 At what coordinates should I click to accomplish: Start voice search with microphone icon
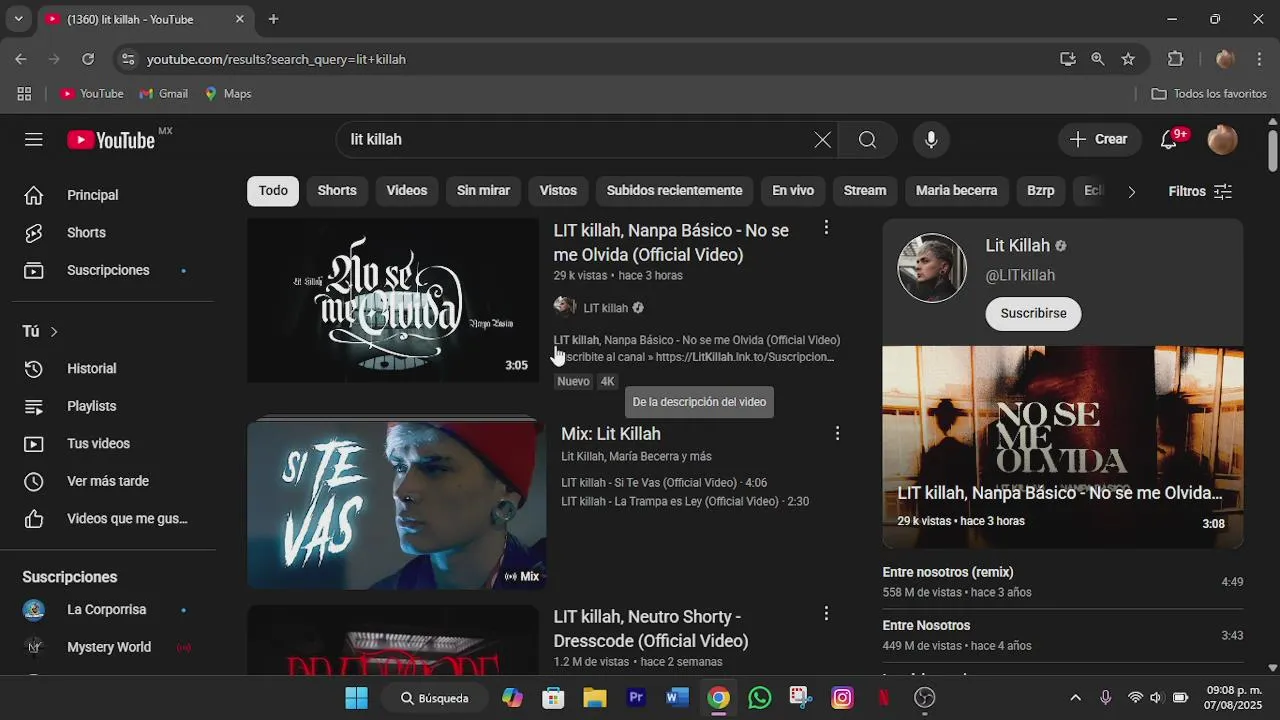tap(931, 140)
